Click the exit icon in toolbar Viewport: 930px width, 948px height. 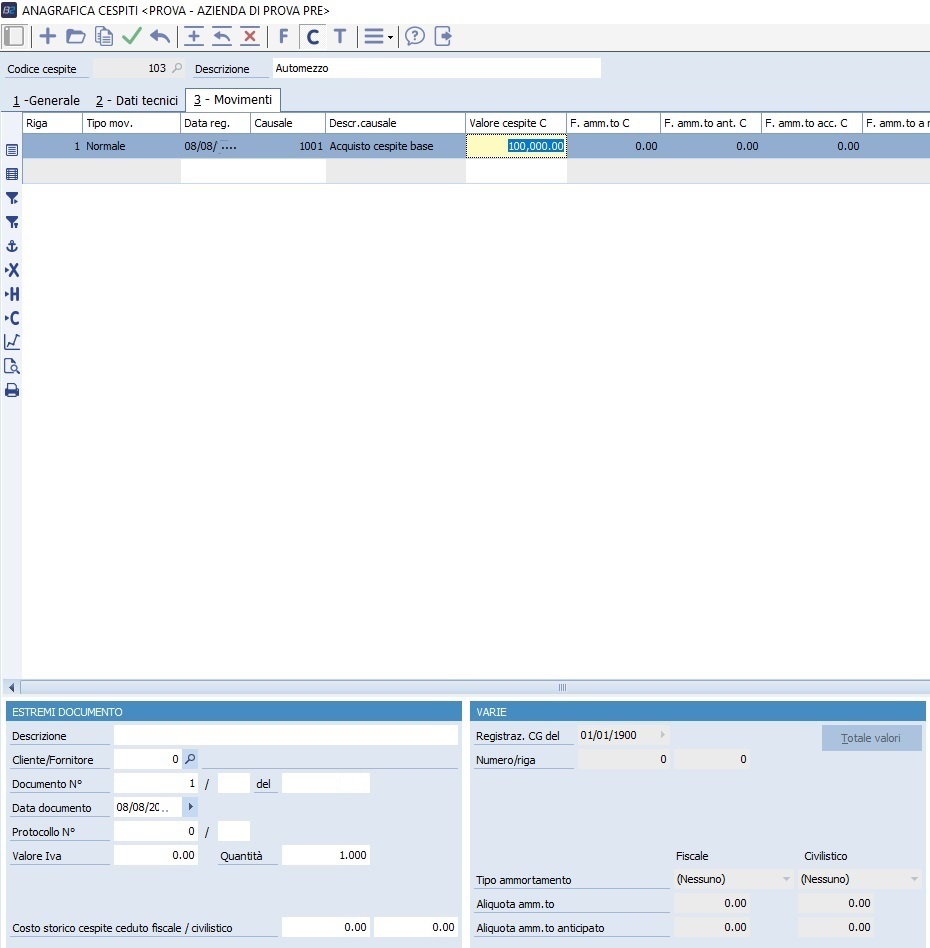[443, 37]
